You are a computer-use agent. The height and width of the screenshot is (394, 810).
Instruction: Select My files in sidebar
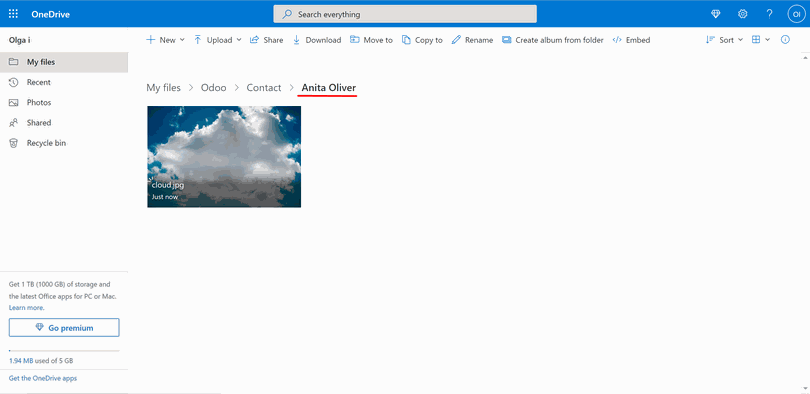point(64,62)
